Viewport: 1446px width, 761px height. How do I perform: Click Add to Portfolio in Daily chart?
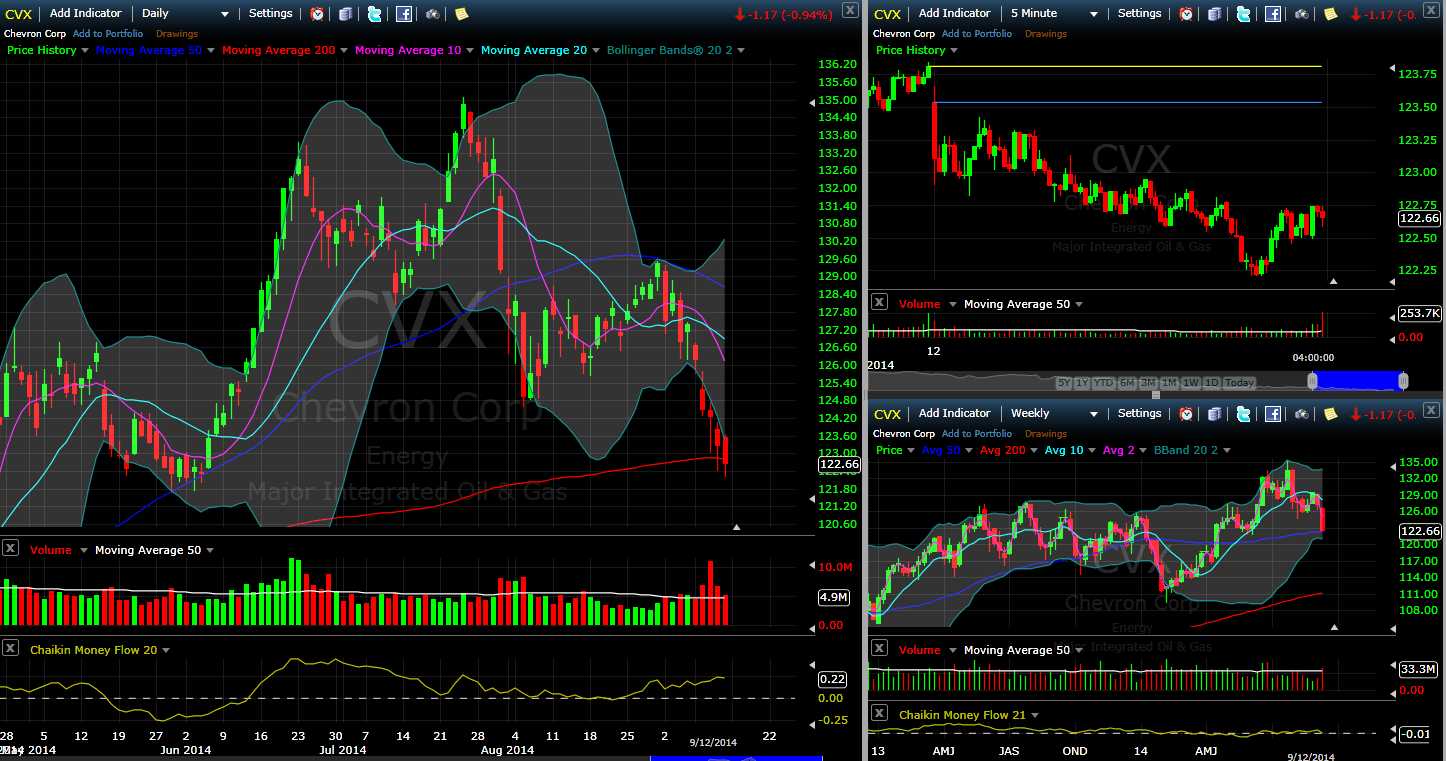[108, 34]
